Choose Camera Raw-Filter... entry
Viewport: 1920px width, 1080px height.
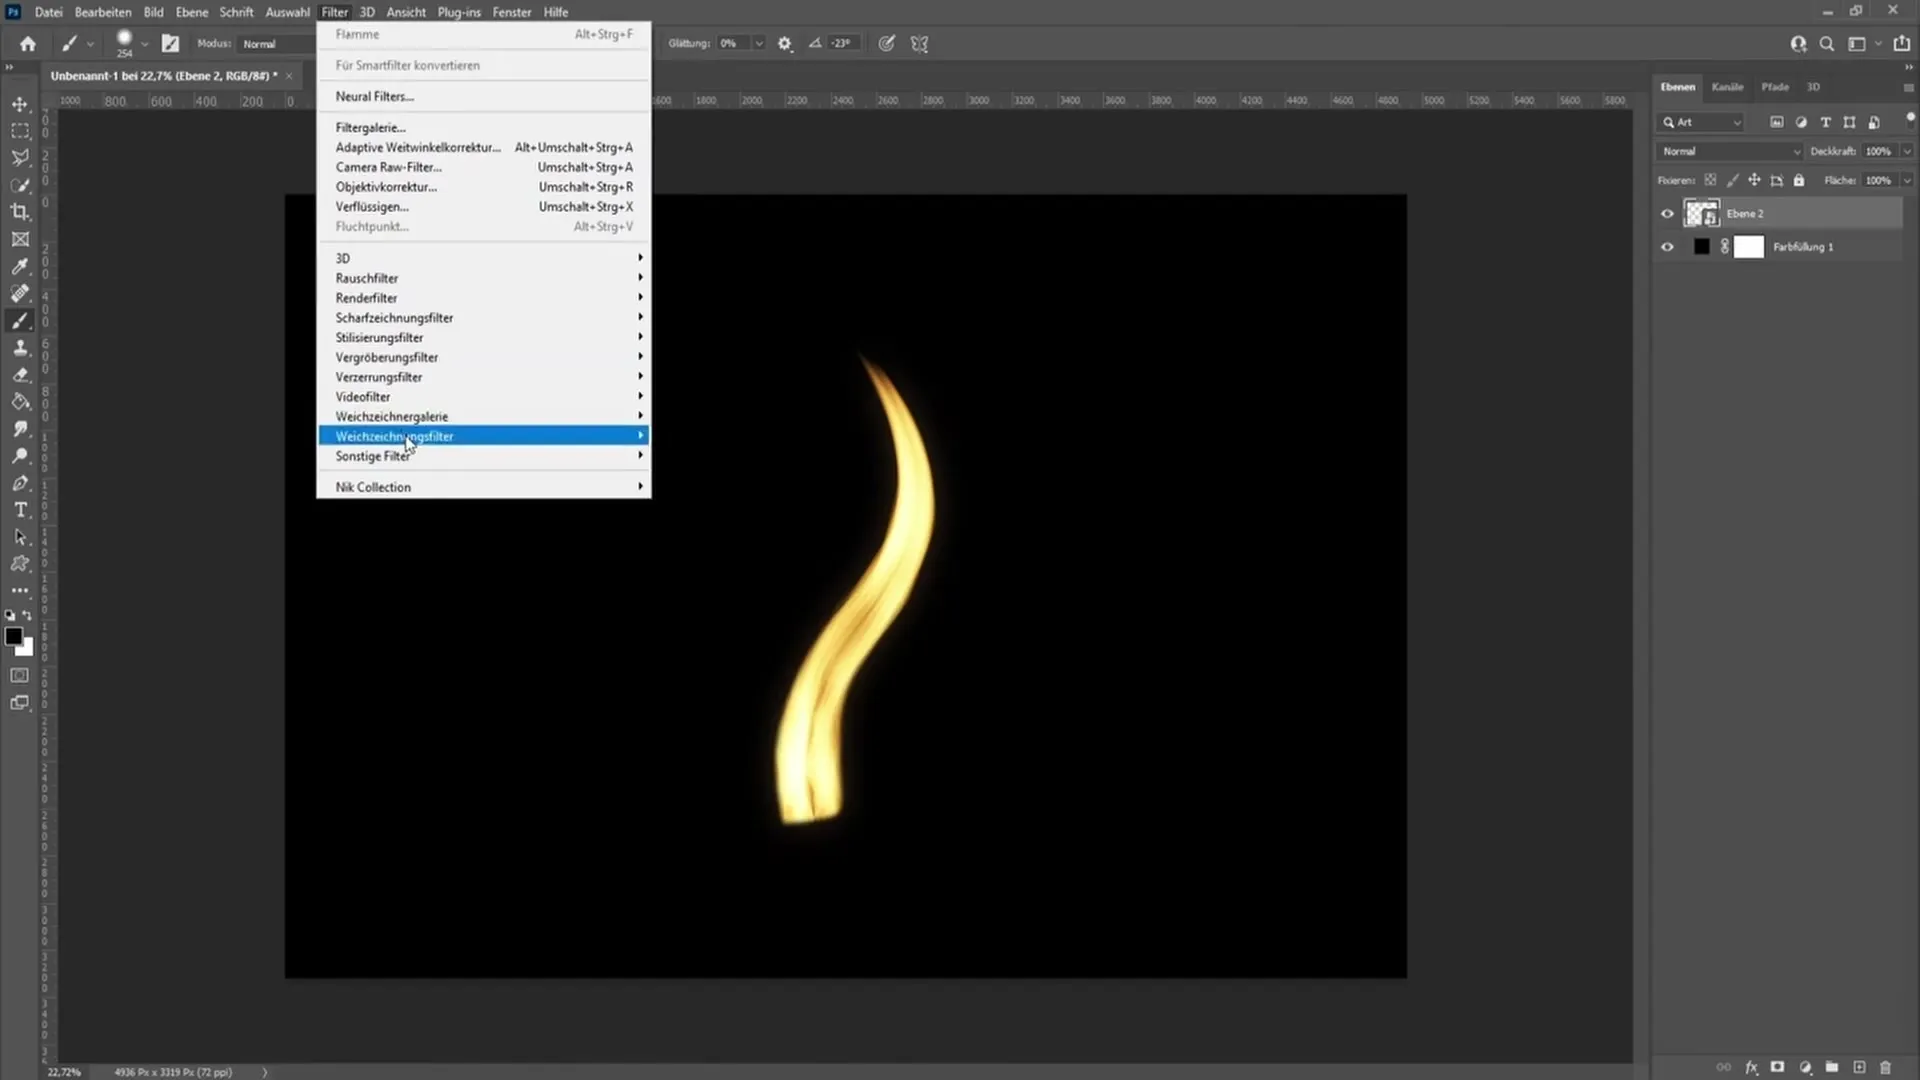coord(484,167)
